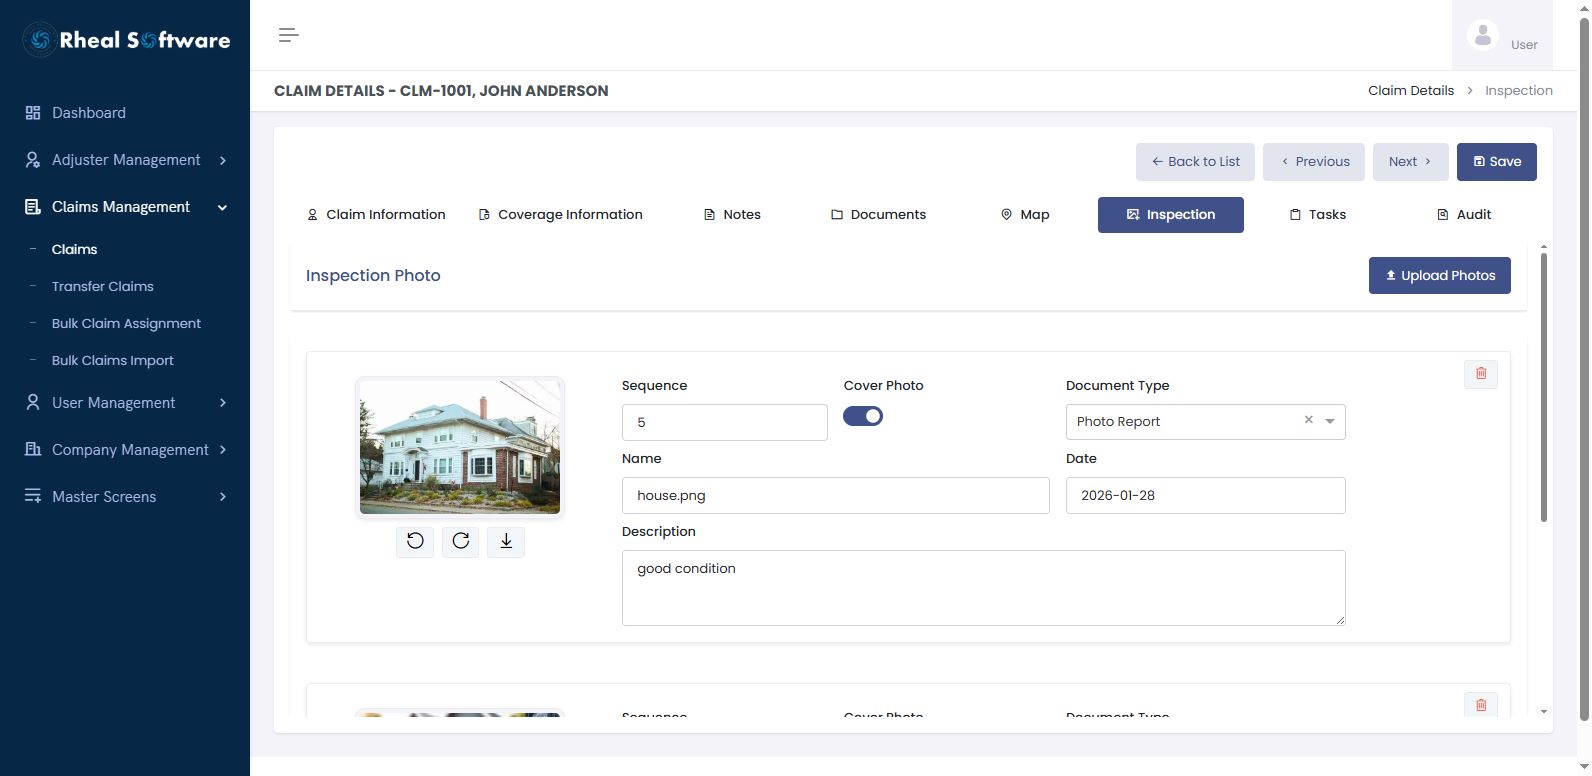Rotate the house photo clockwise
The image size is (1592, 776).
[x=460, y=541]
